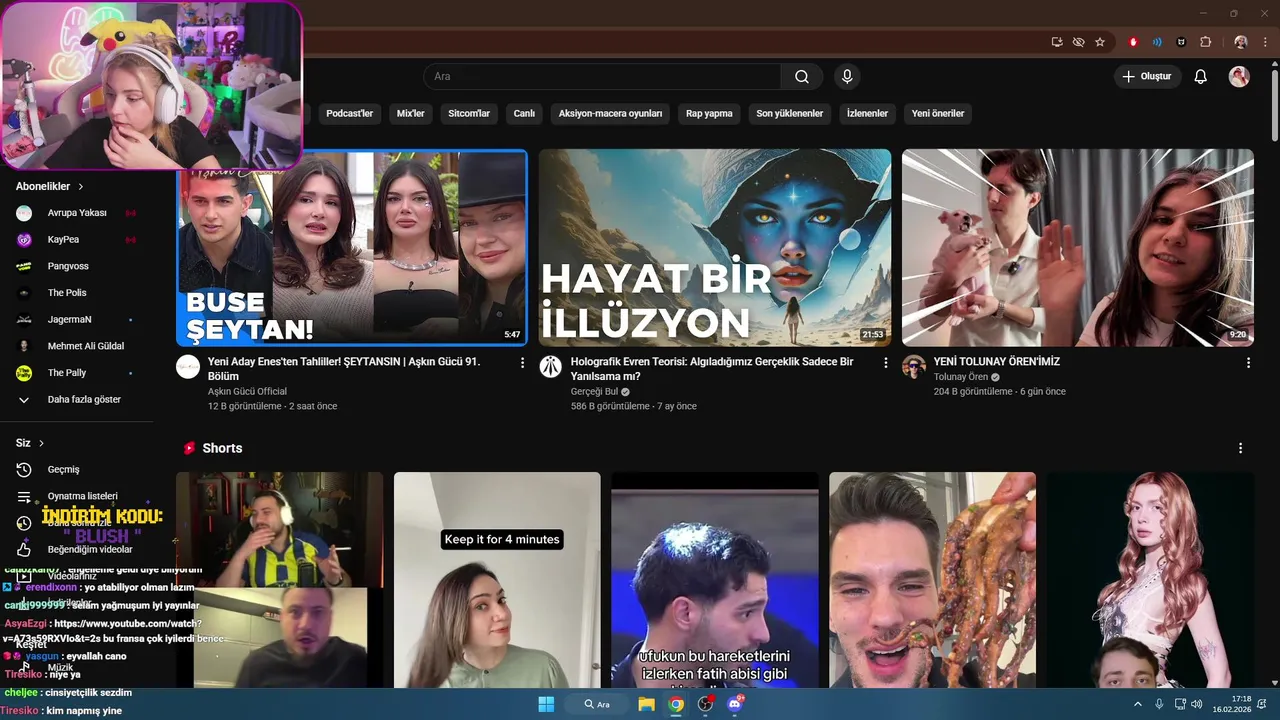Open the Mehmet Ali Güldal subscription
Screen dimensions: 1280x720
point(76,346)
